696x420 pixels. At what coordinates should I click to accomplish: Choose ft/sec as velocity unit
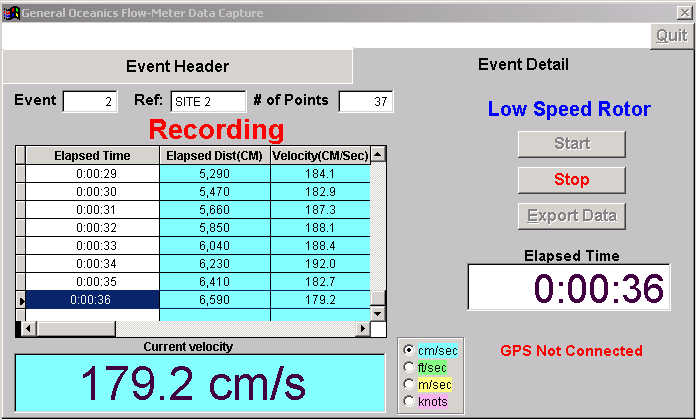(x=408, y=368)
